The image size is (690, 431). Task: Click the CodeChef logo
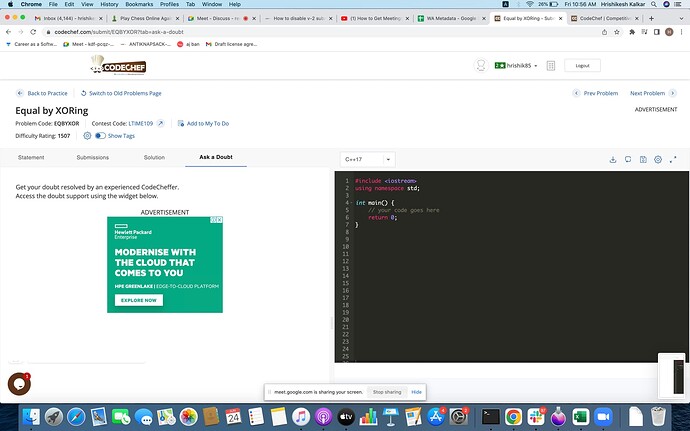click(x=118, y=65)
